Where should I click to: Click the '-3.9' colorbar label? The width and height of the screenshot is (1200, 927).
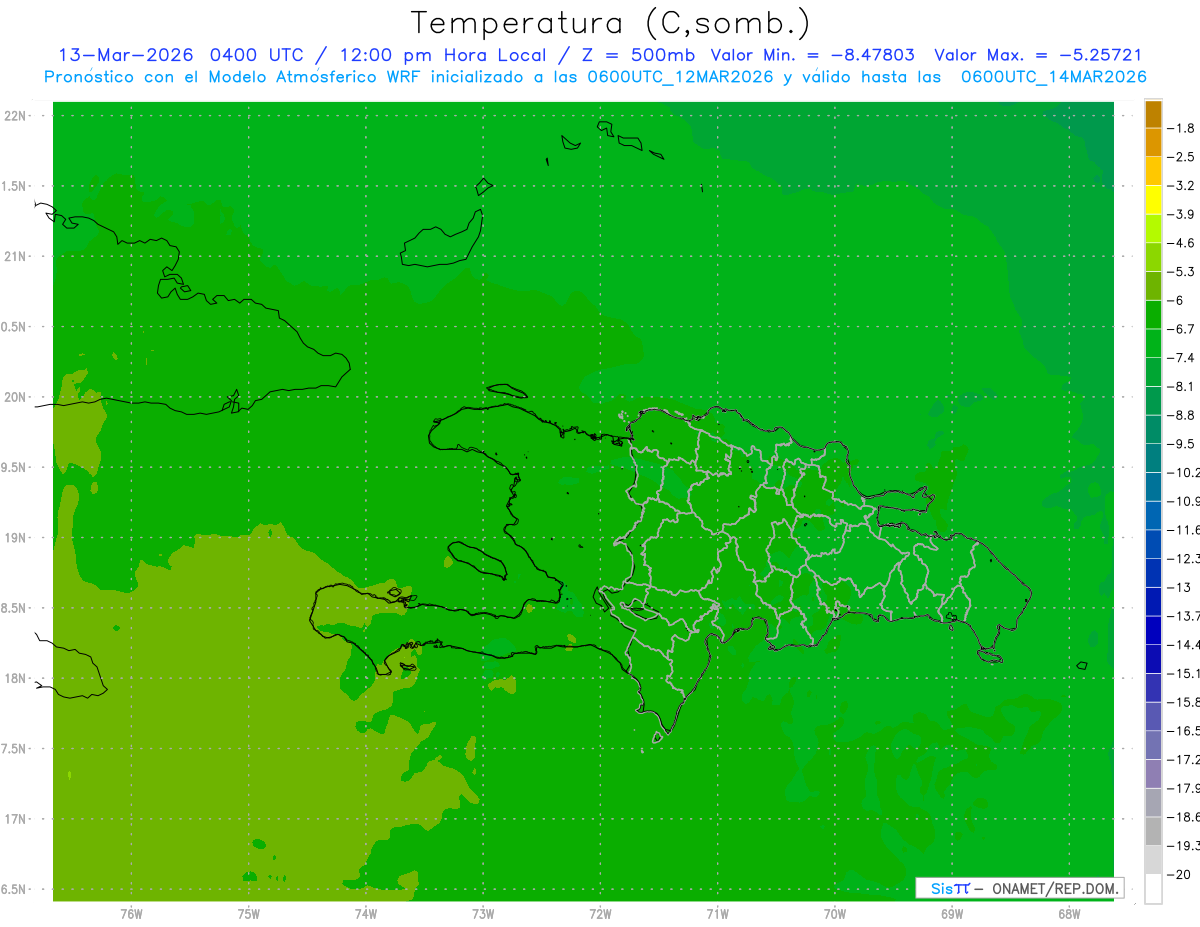pyautogui.click(x=1181, y=214)
